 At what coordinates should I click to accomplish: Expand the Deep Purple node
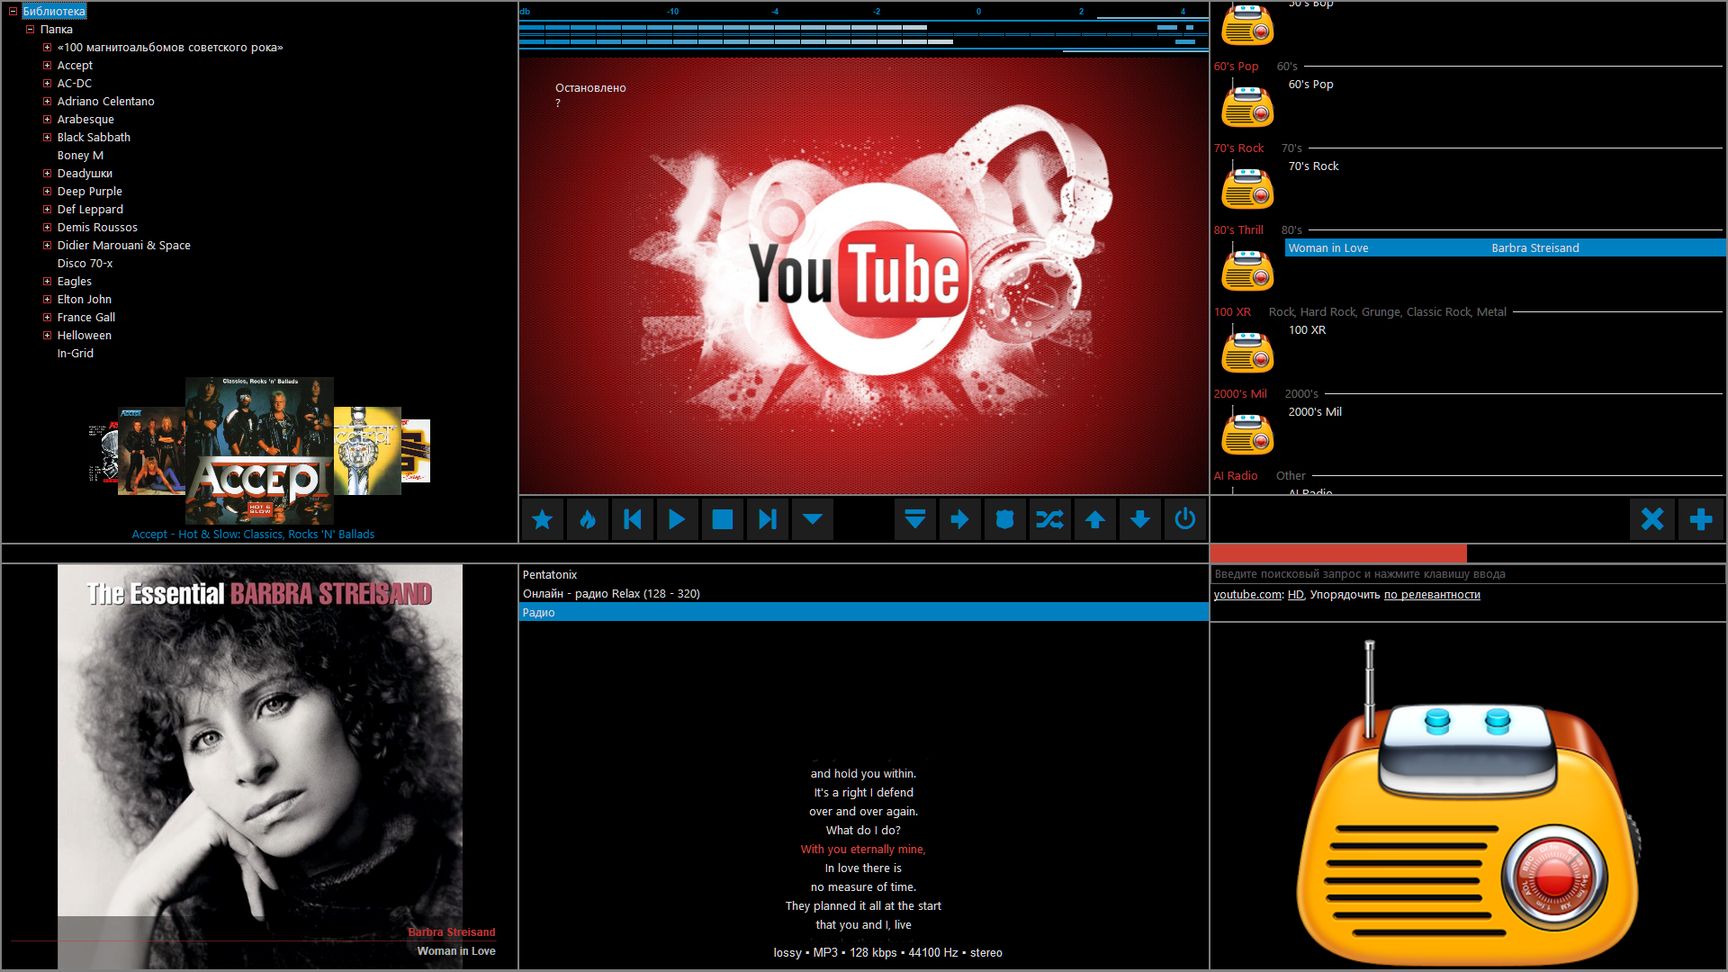point(47,191)
